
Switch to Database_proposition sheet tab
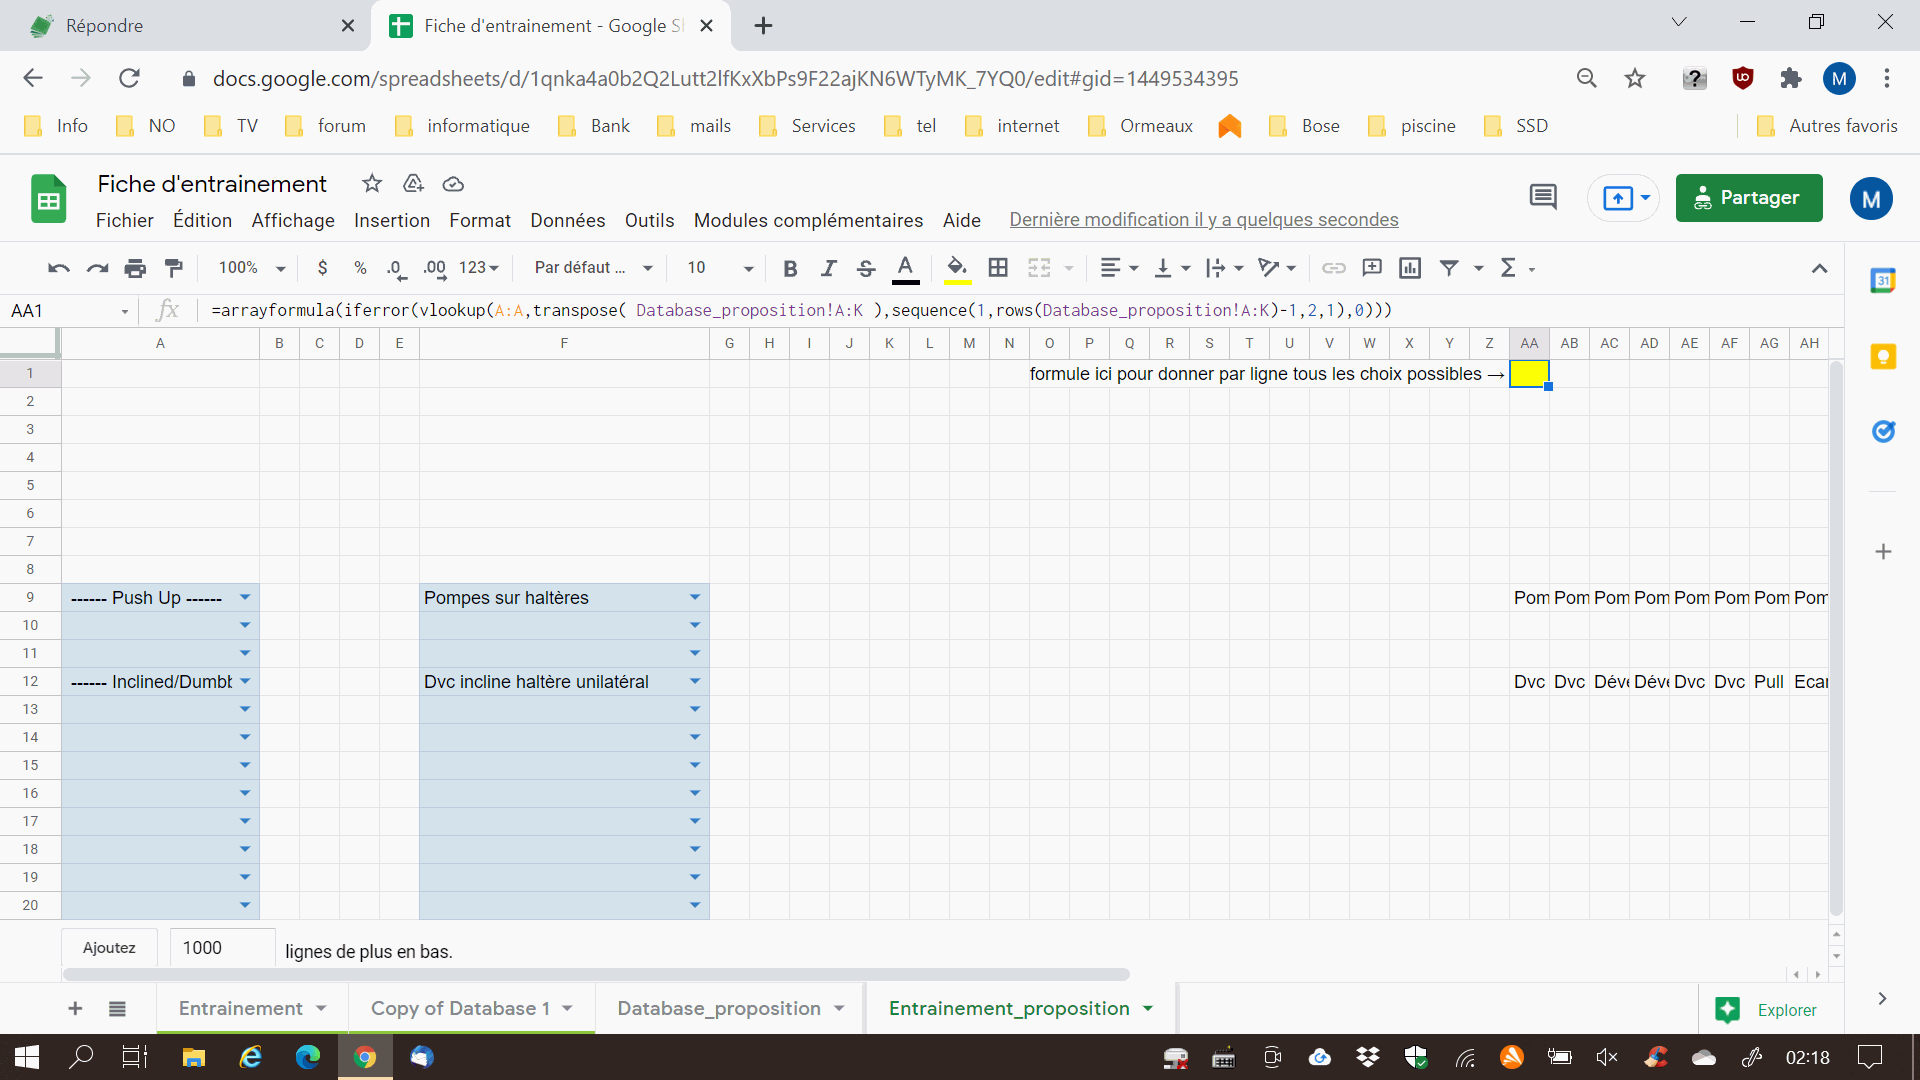click(x=718, y=1008)
